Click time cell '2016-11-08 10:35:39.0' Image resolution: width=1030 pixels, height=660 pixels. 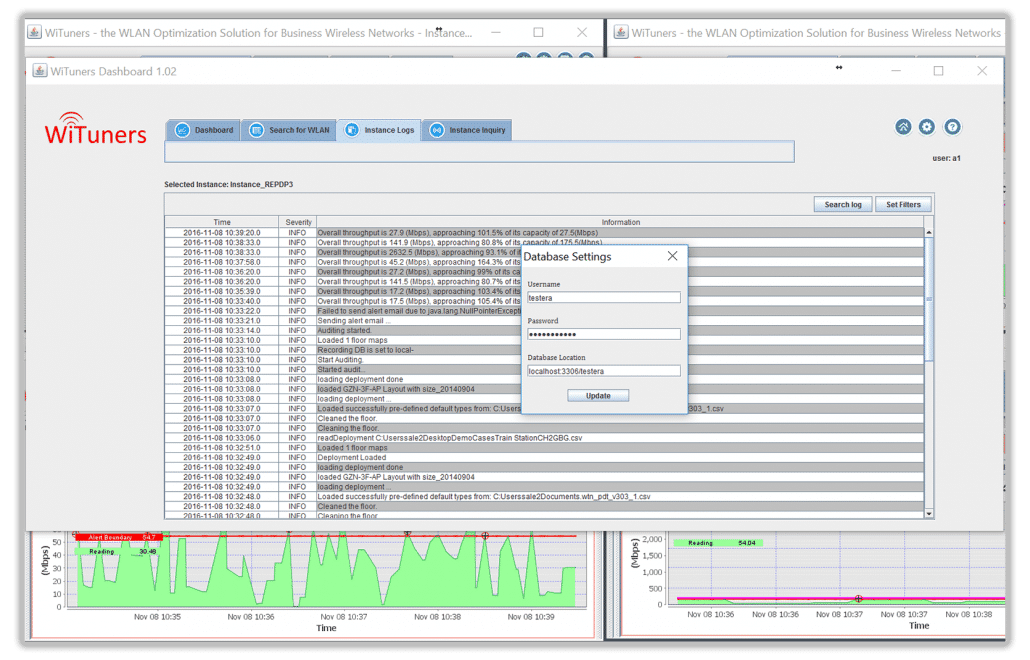pyautogui.click(x=221, y=291)
